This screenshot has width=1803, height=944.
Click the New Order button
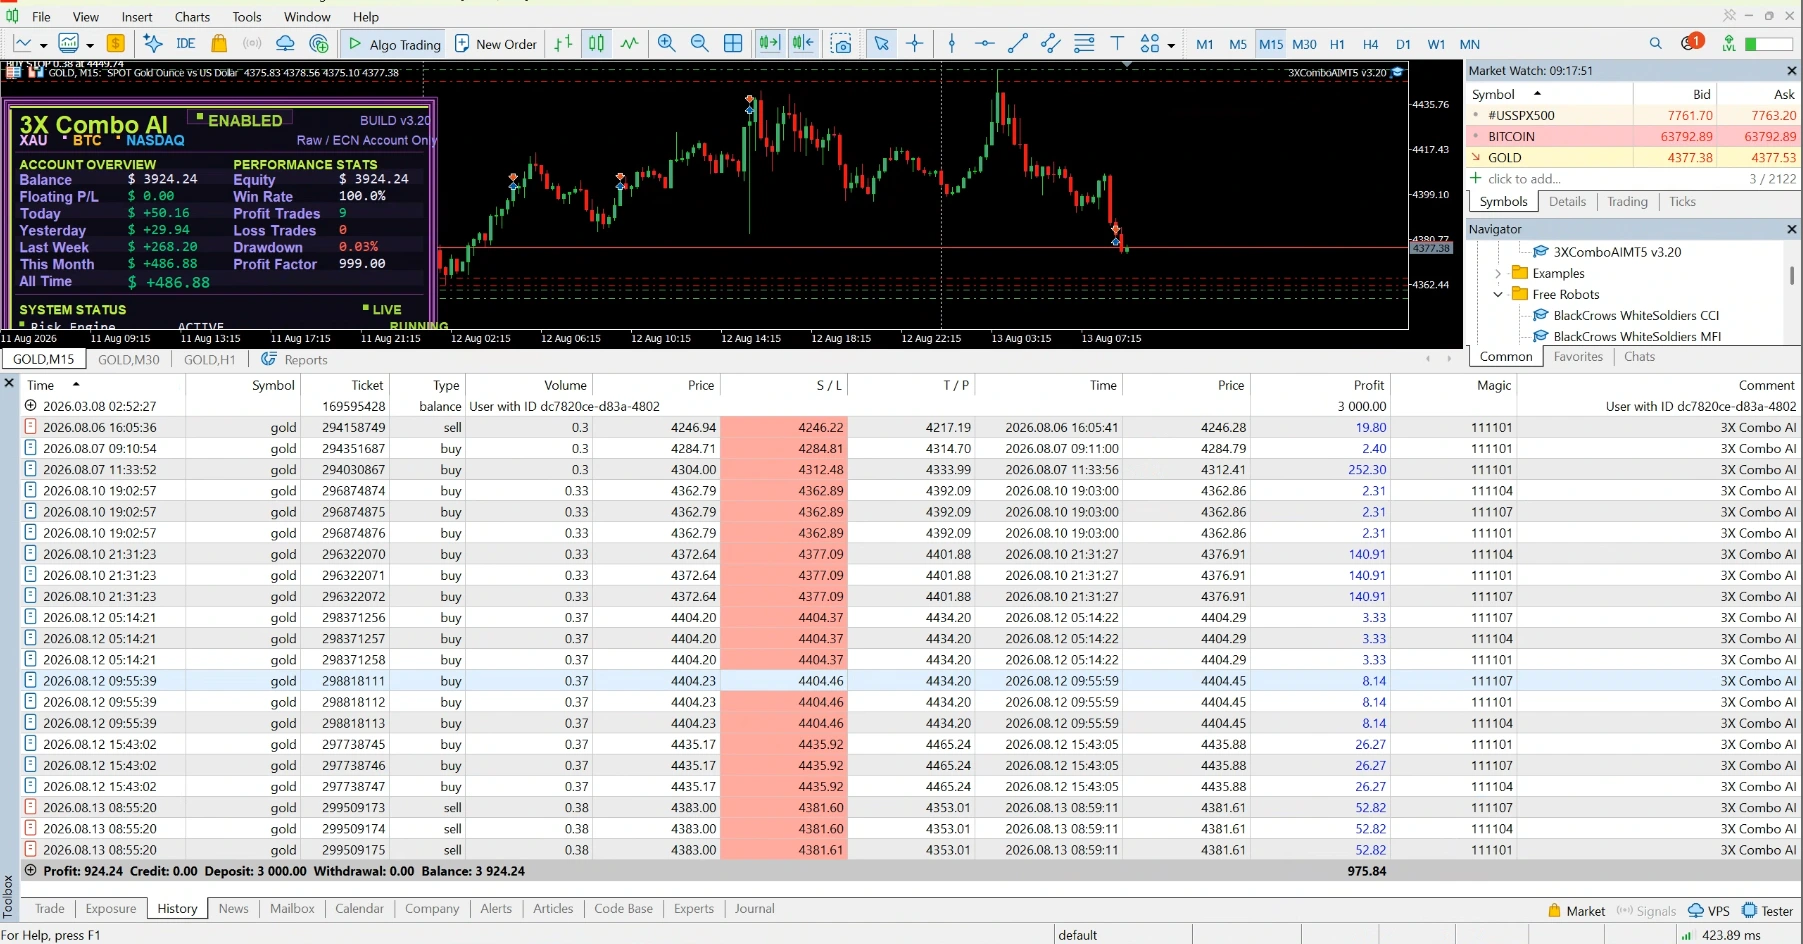(496, 44)
